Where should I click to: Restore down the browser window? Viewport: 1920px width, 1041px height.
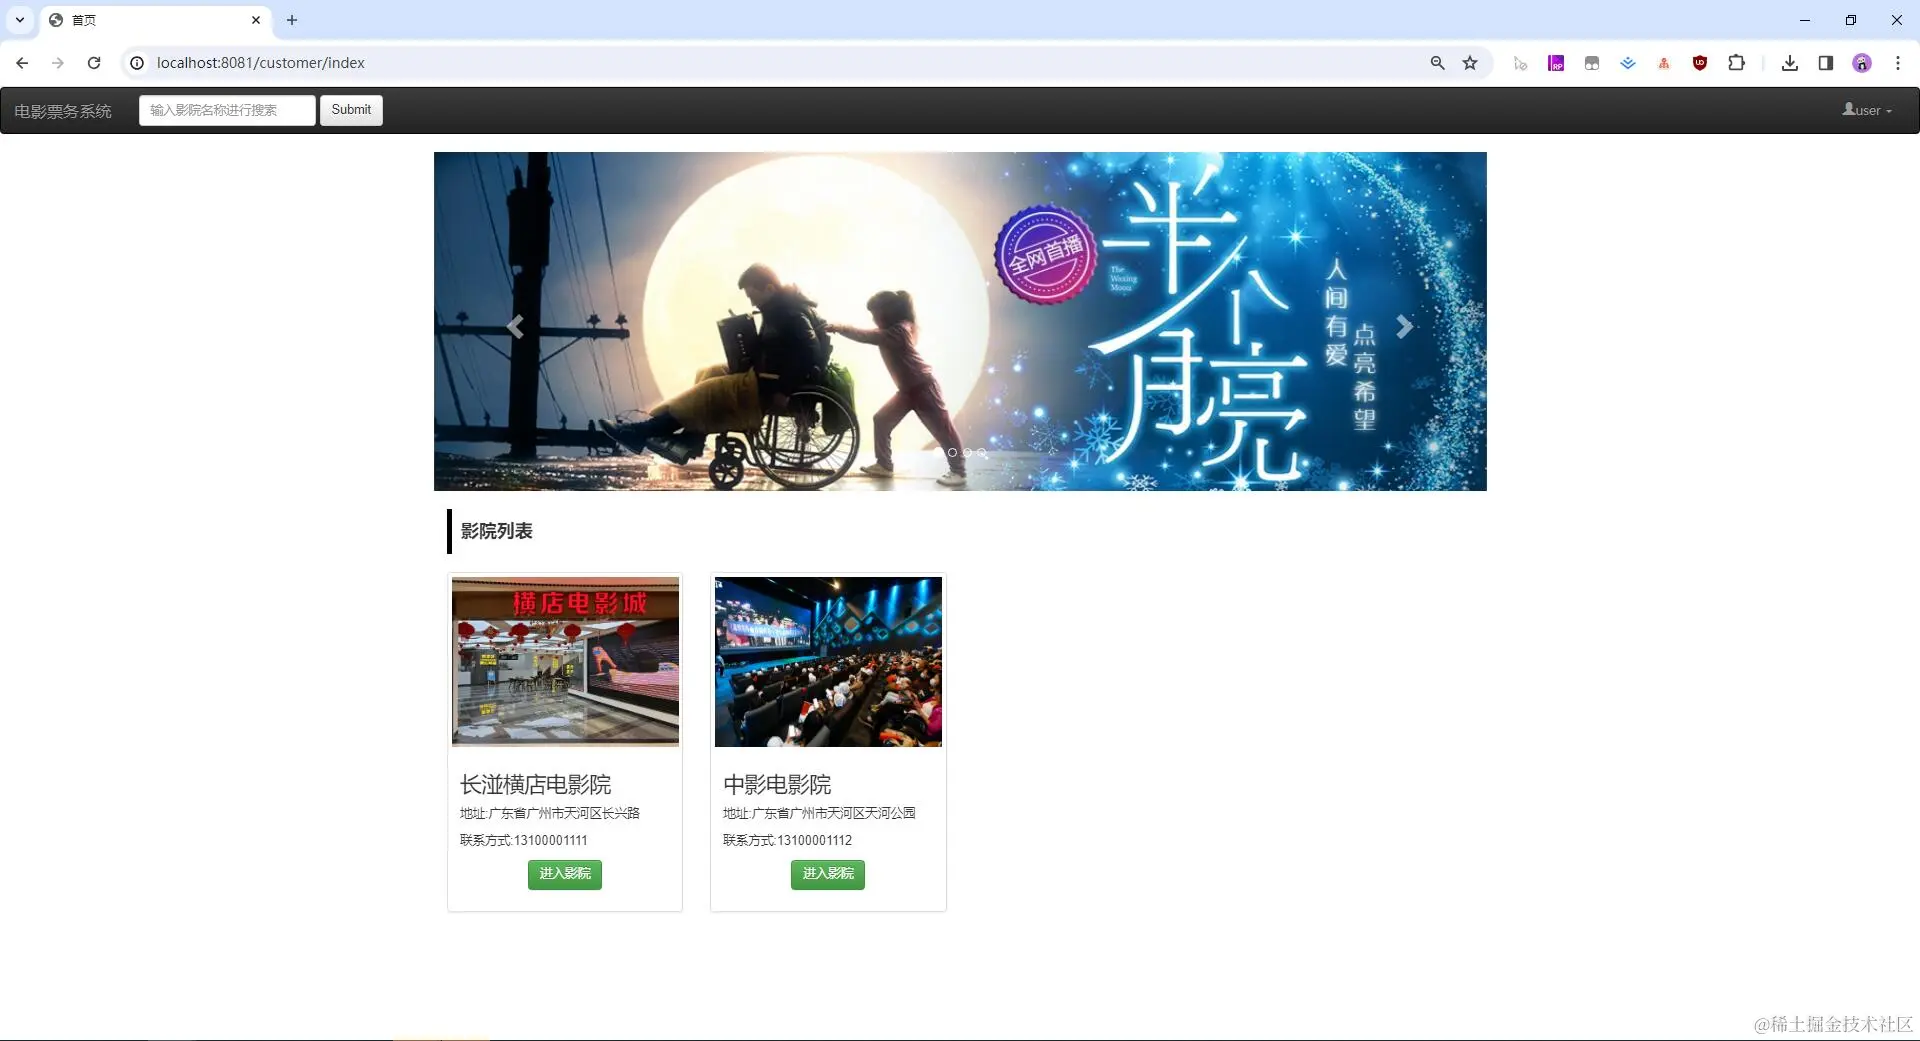pos(1851,20)
